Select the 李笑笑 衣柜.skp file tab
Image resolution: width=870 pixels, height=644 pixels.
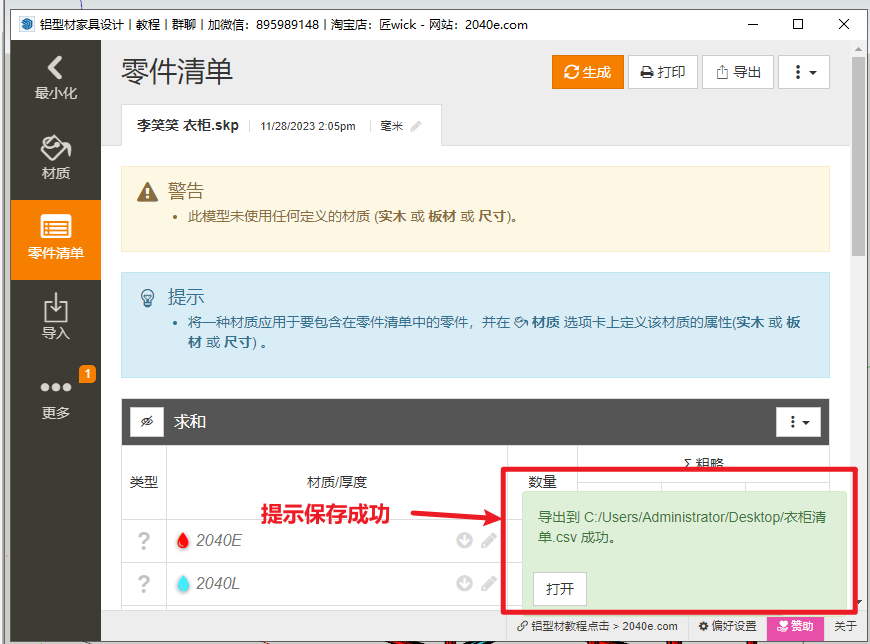pos(188,126)
